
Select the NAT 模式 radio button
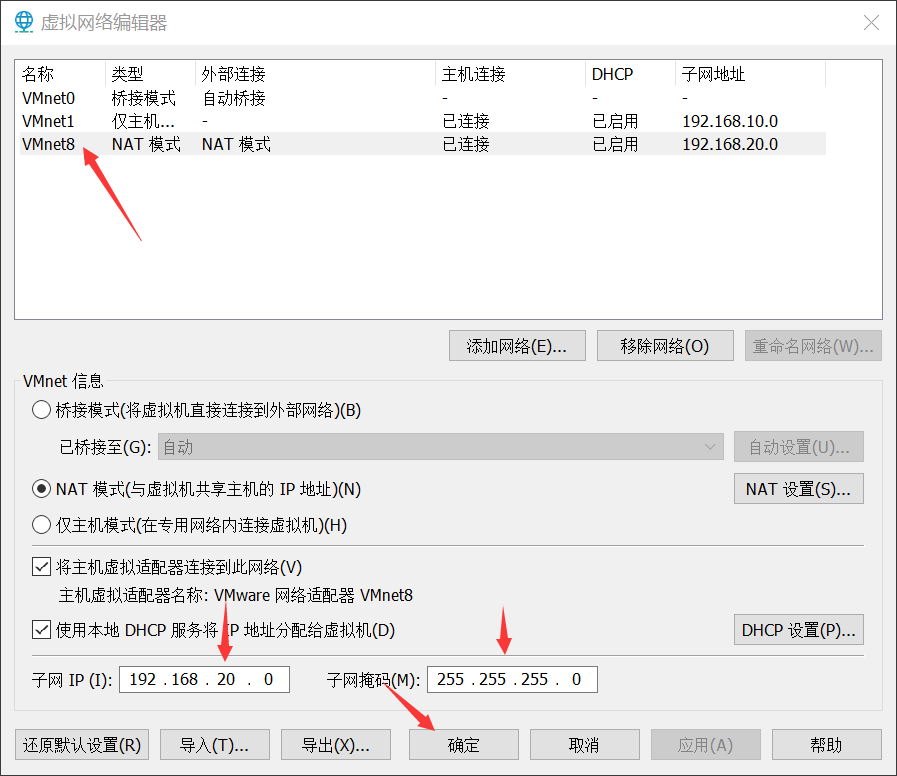(41, 489)
